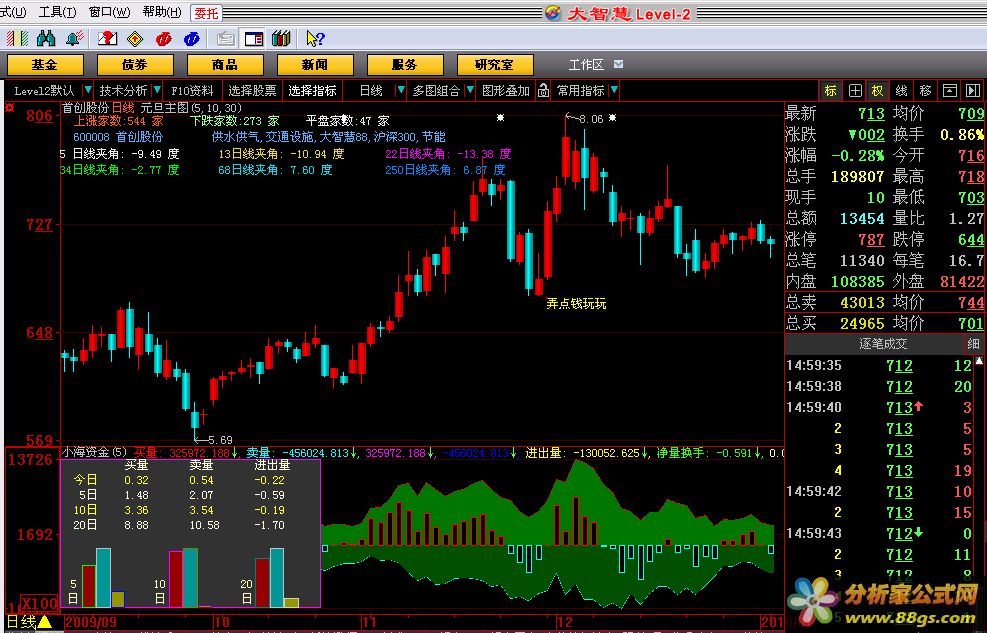
Task: Toggle the X100 scale box
Action: pyautogui.click(x=39, y=604)
